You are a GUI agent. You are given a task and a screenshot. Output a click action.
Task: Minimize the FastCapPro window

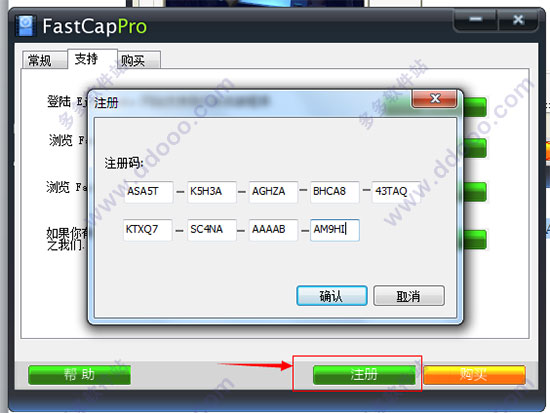476,20
